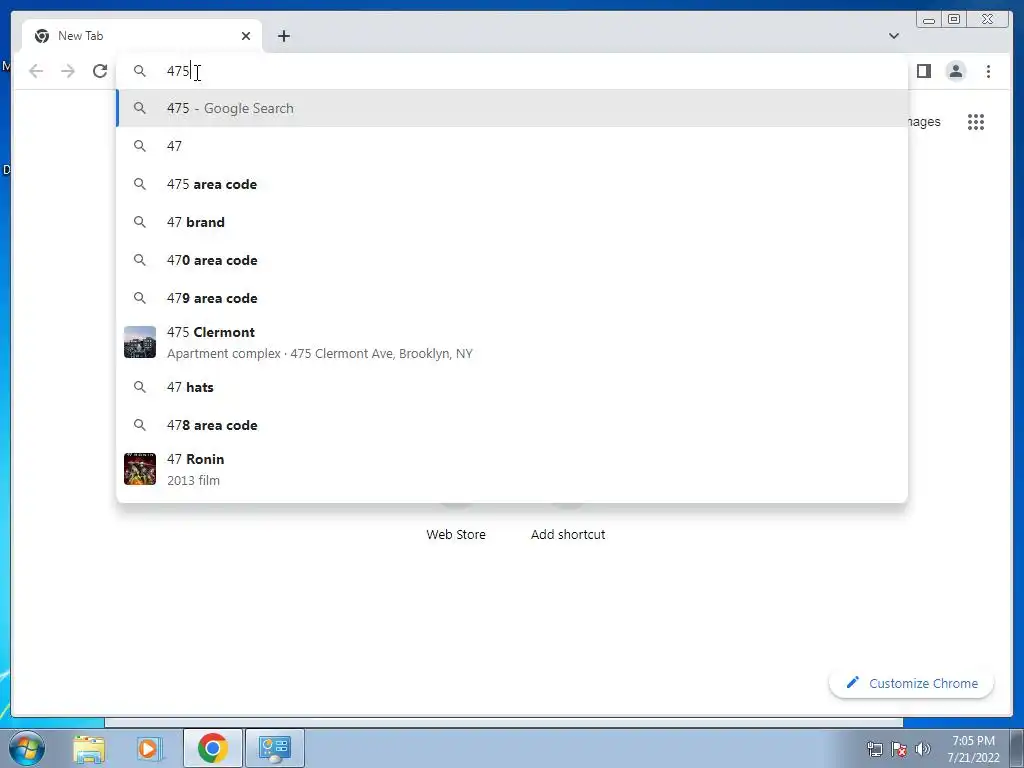Click the horizontal scrollbar below Chrome
1024x768 pixels.
click(x=504, y=722)
